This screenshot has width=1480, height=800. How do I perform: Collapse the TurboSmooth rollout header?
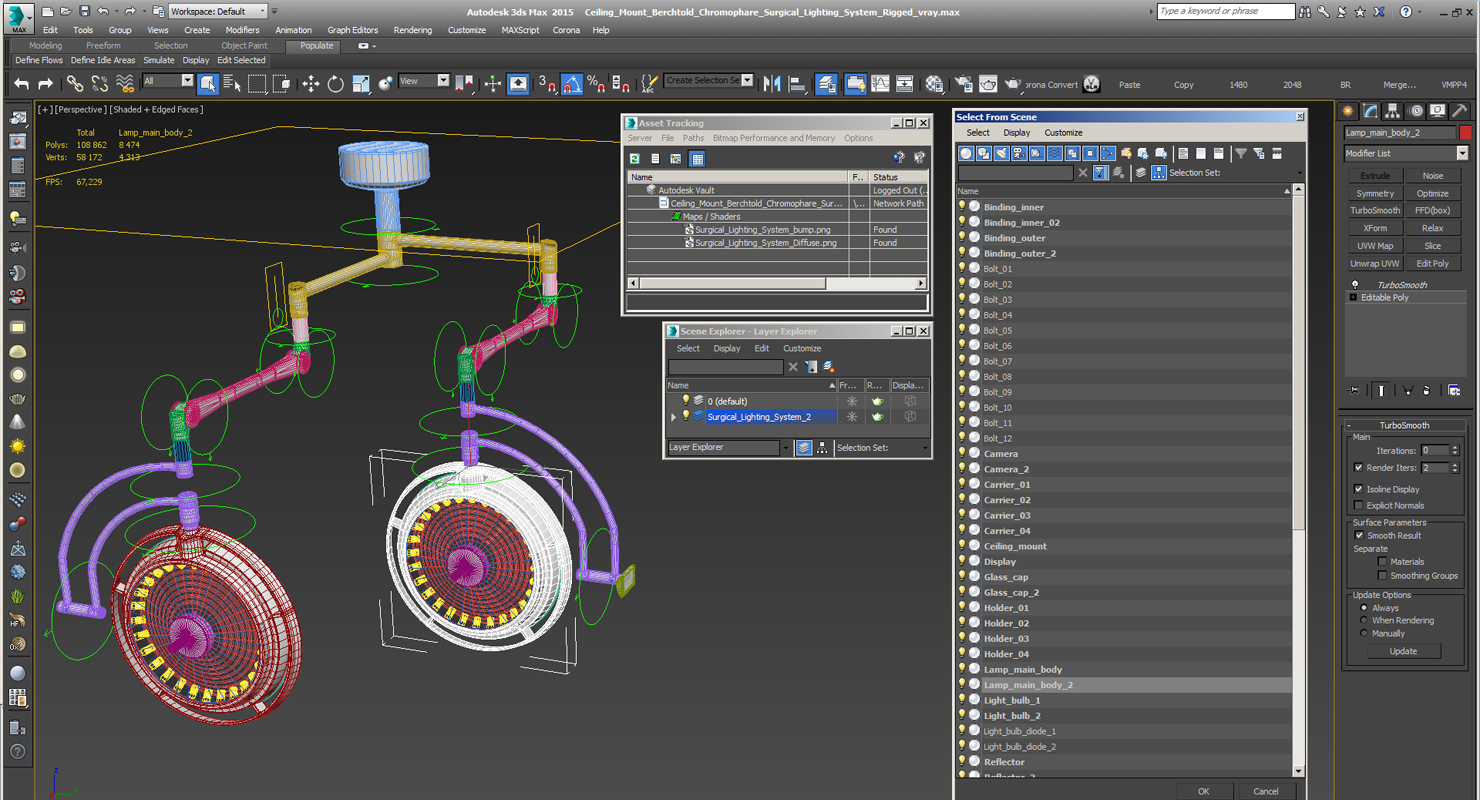(x=1405, y=425)
